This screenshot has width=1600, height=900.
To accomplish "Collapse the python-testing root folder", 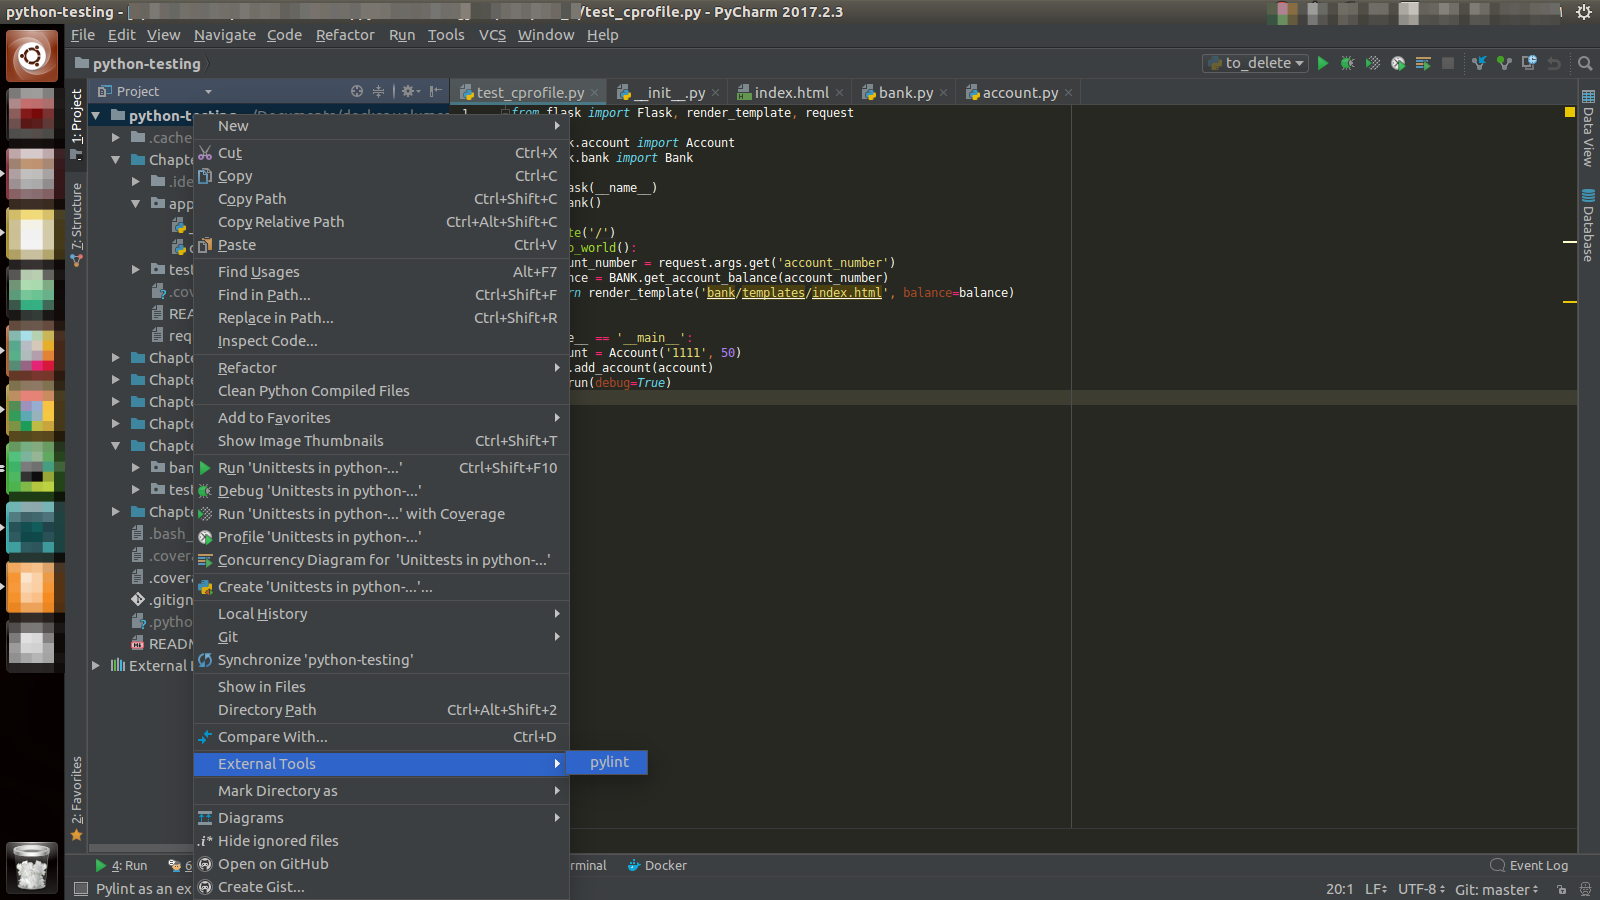I will tap(96, 116).
